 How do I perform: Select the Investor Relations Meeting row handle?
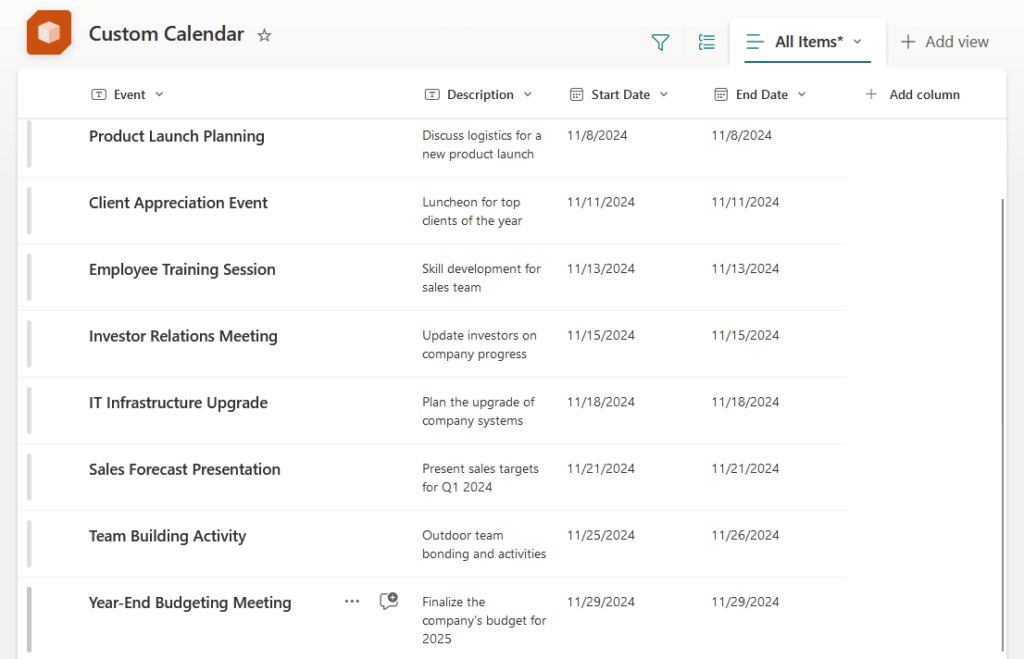29,344
